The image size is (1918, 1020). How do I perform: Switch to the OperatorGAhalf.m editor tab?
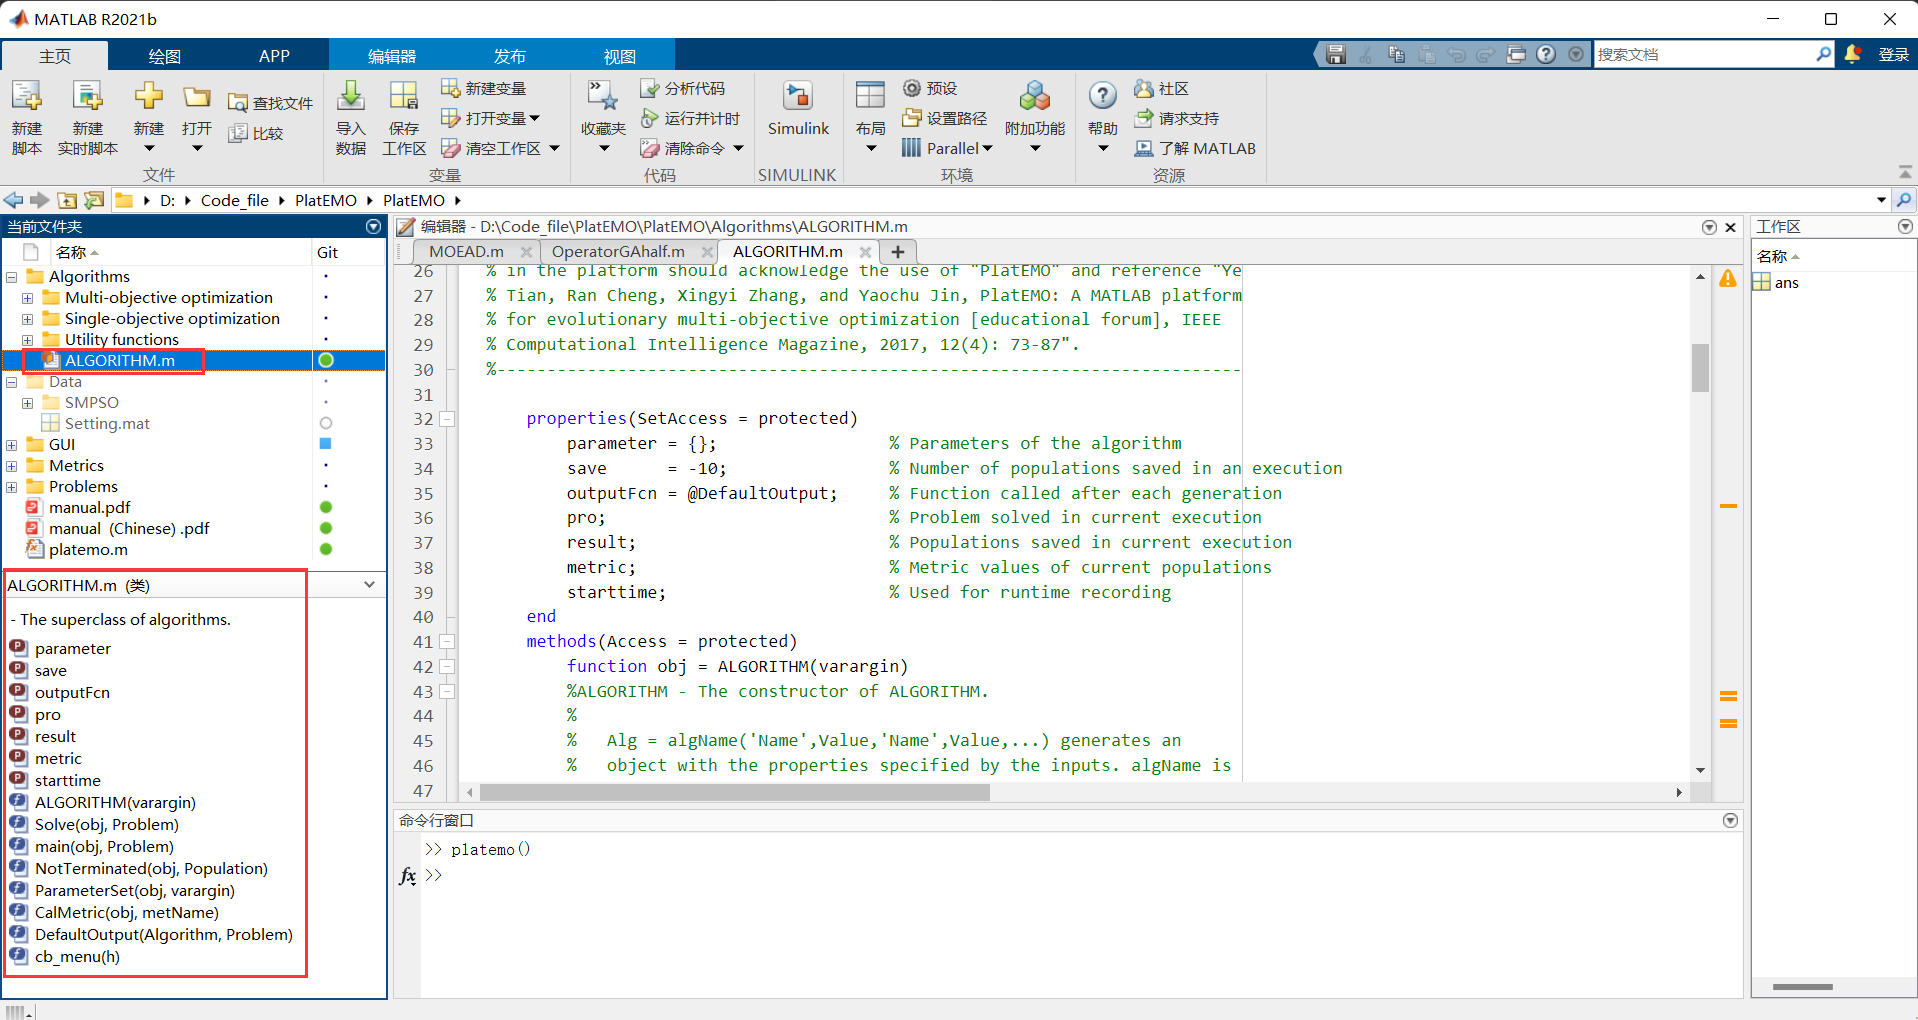point(618,251)
